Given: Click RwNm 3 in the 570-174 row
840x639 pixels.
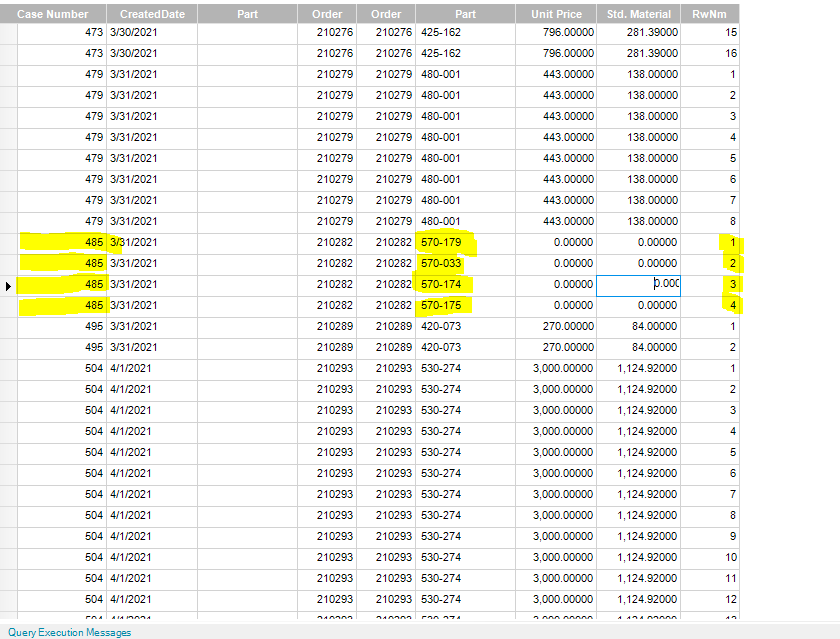Looking at the screenshot, I should (710, 284).
